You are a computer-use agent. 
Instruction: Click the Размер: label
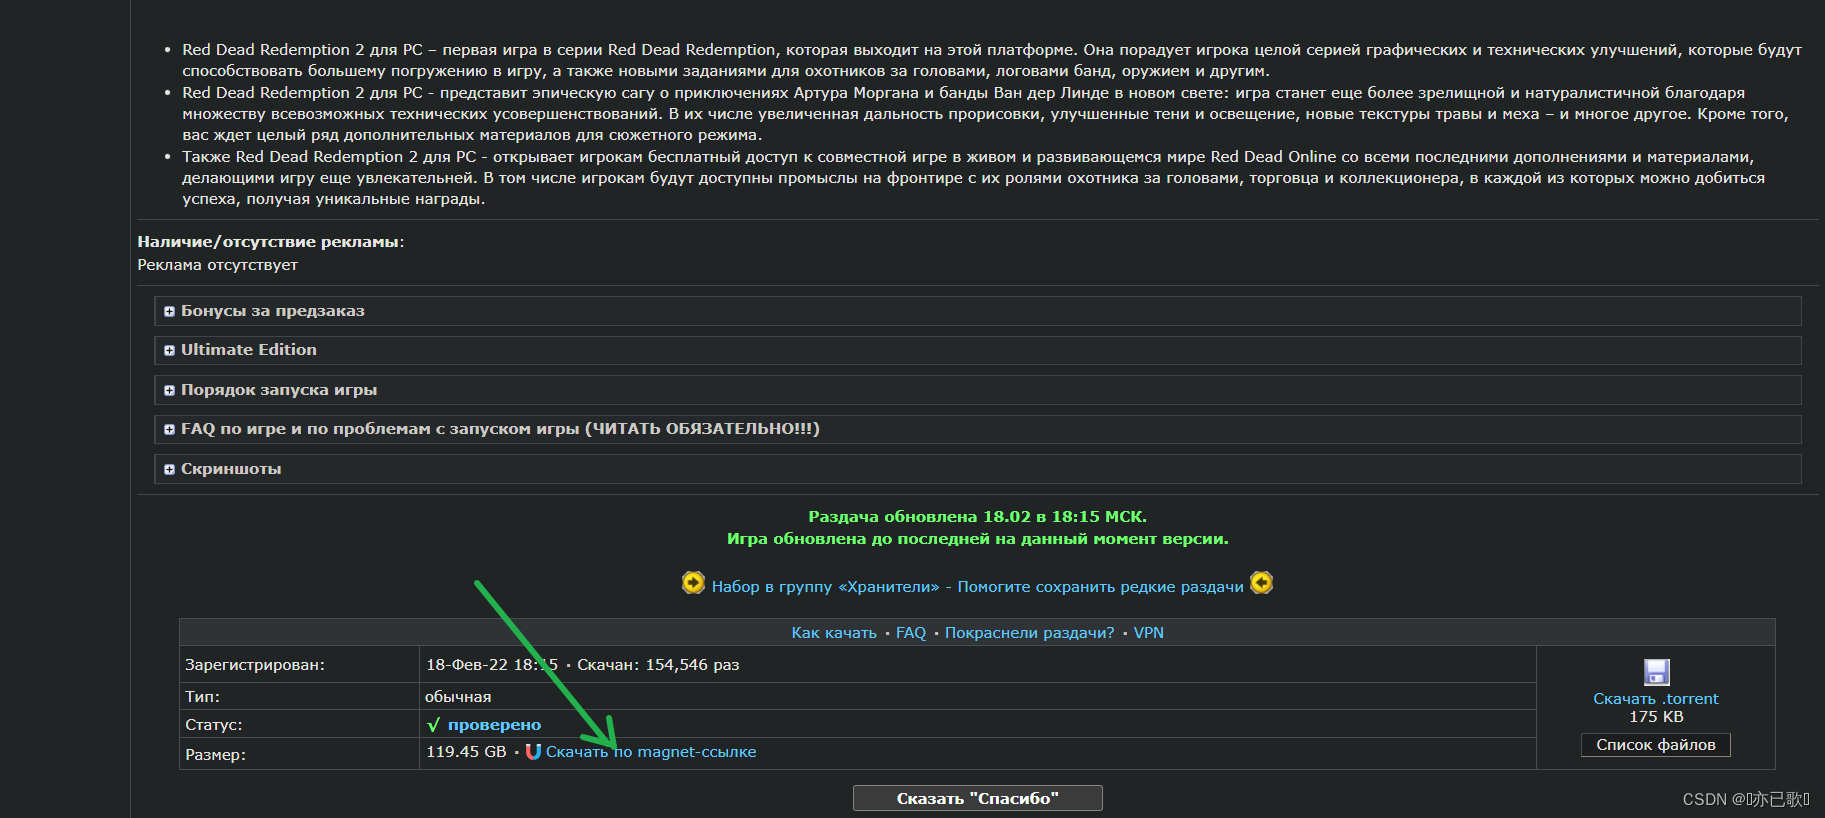coord(215,755)
